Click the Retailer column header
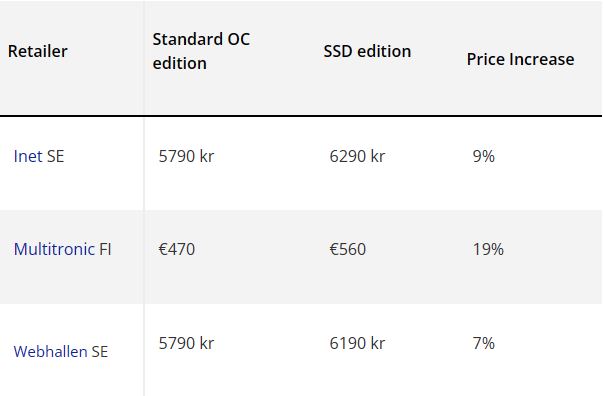The height and width of the screenshot is (396, 605). point(37,51)
